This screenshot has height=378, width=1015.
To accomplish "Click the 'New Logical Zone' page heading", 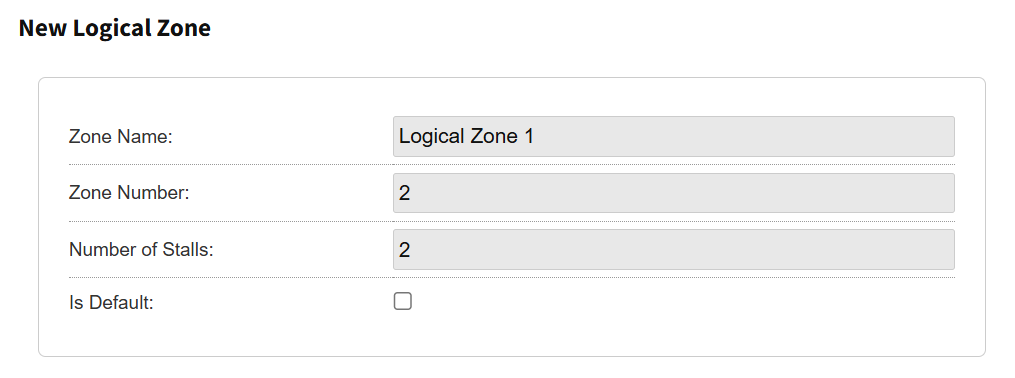I will tap(115, 28).
